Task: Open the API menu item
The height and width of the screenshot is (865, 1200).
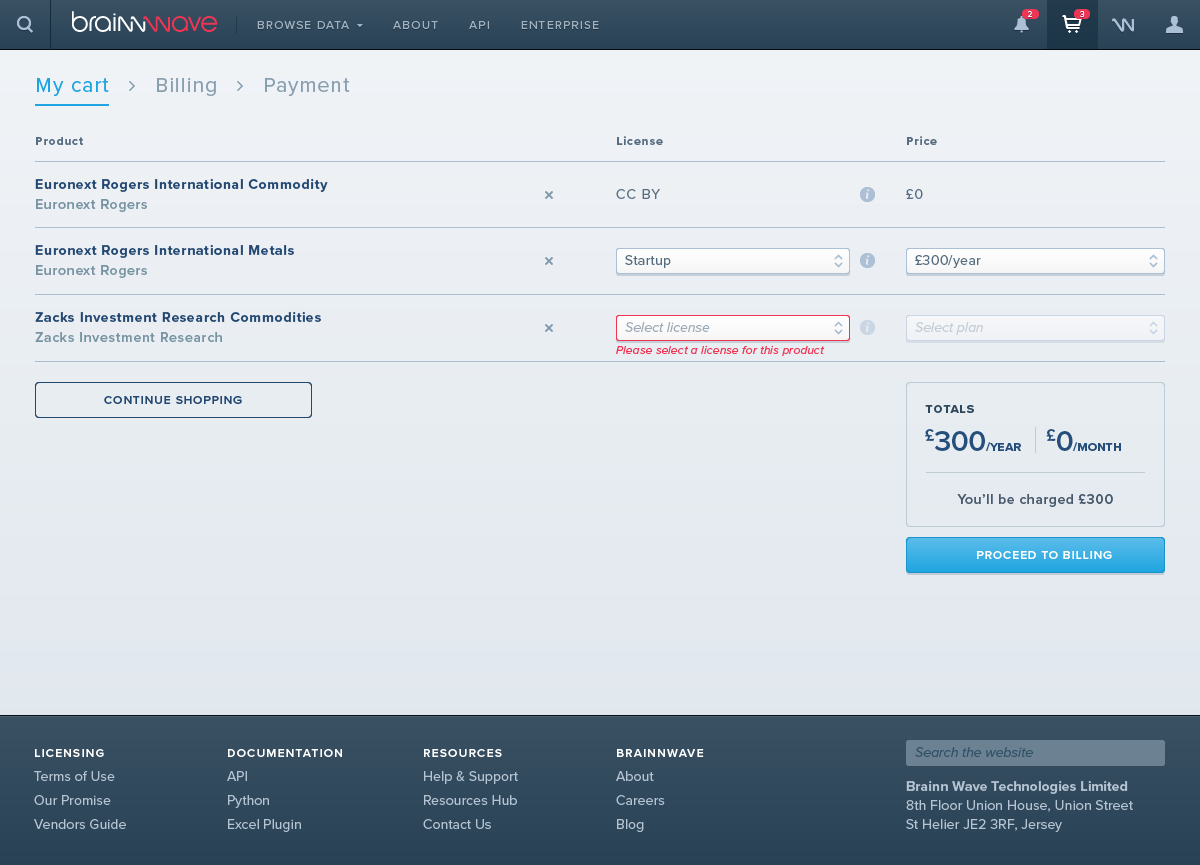Action: coord(480,25)
